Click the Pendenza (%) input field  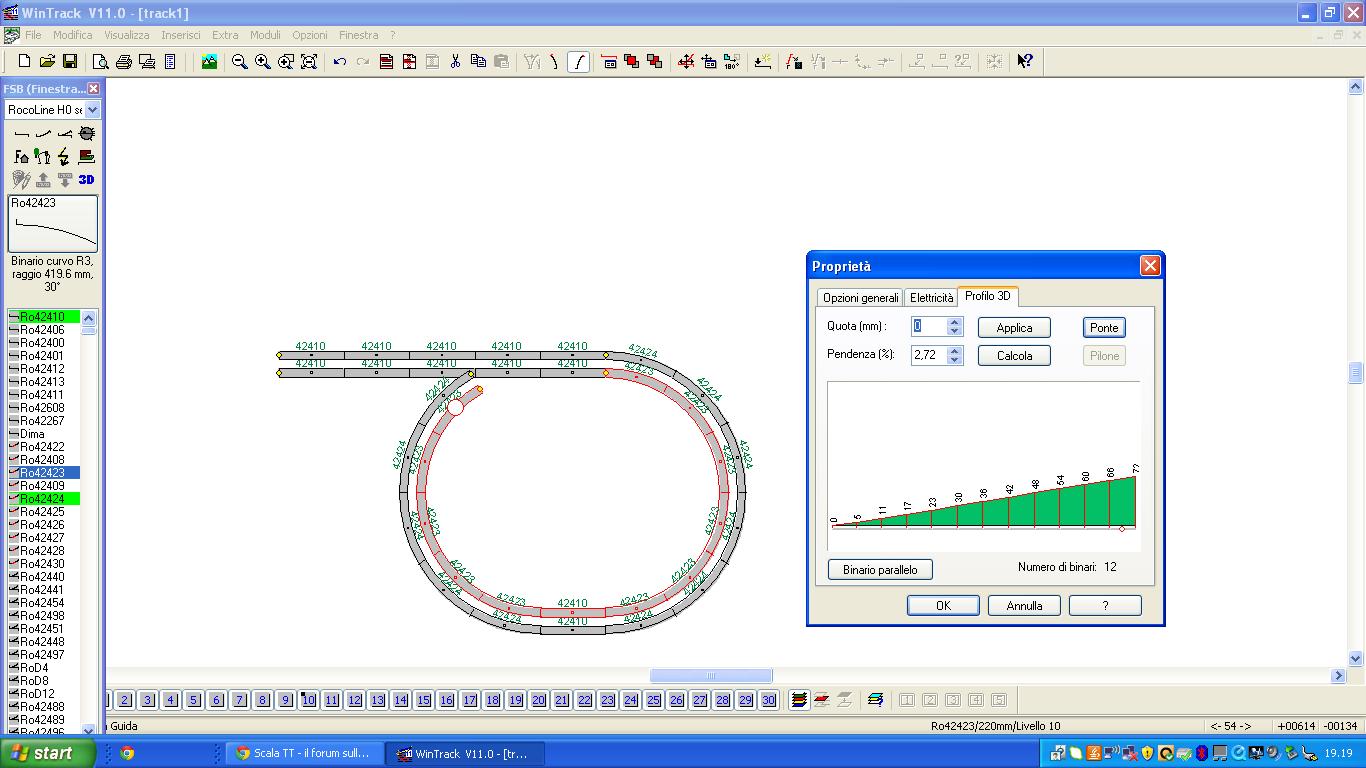tap(929, 355)
